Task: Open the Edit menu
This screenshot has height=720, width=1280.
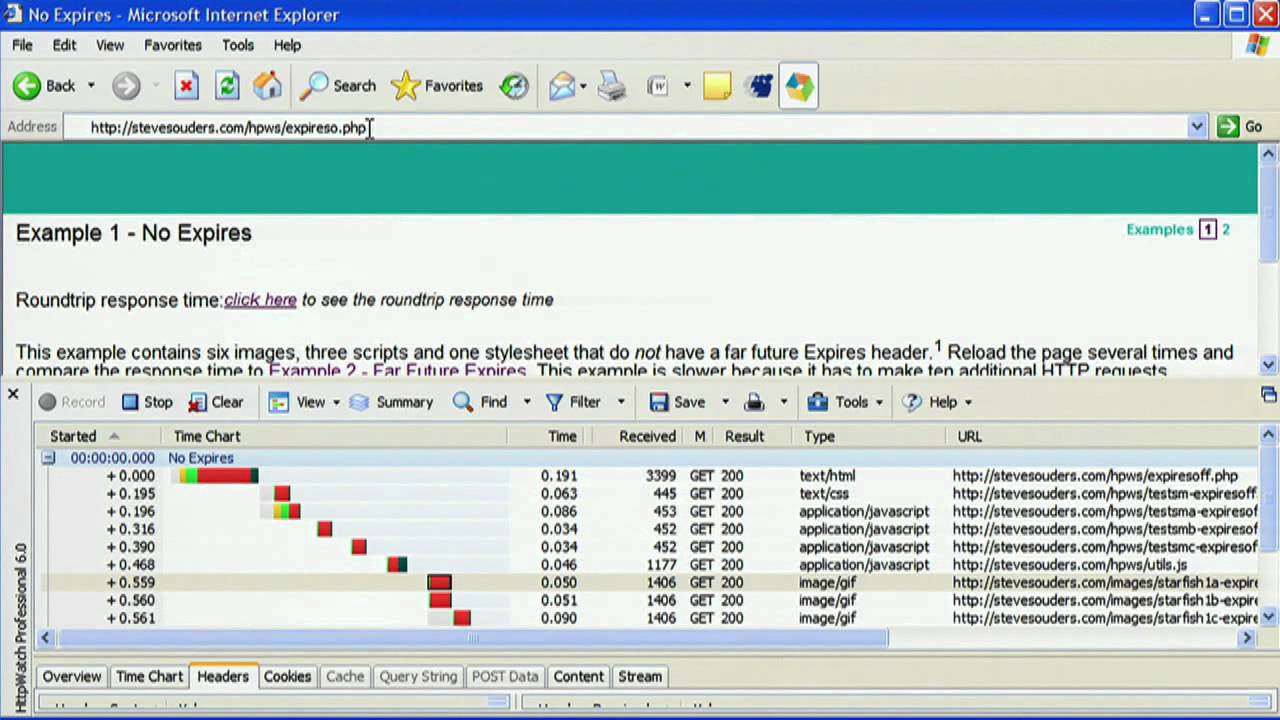Action: (x=64, y=45)
